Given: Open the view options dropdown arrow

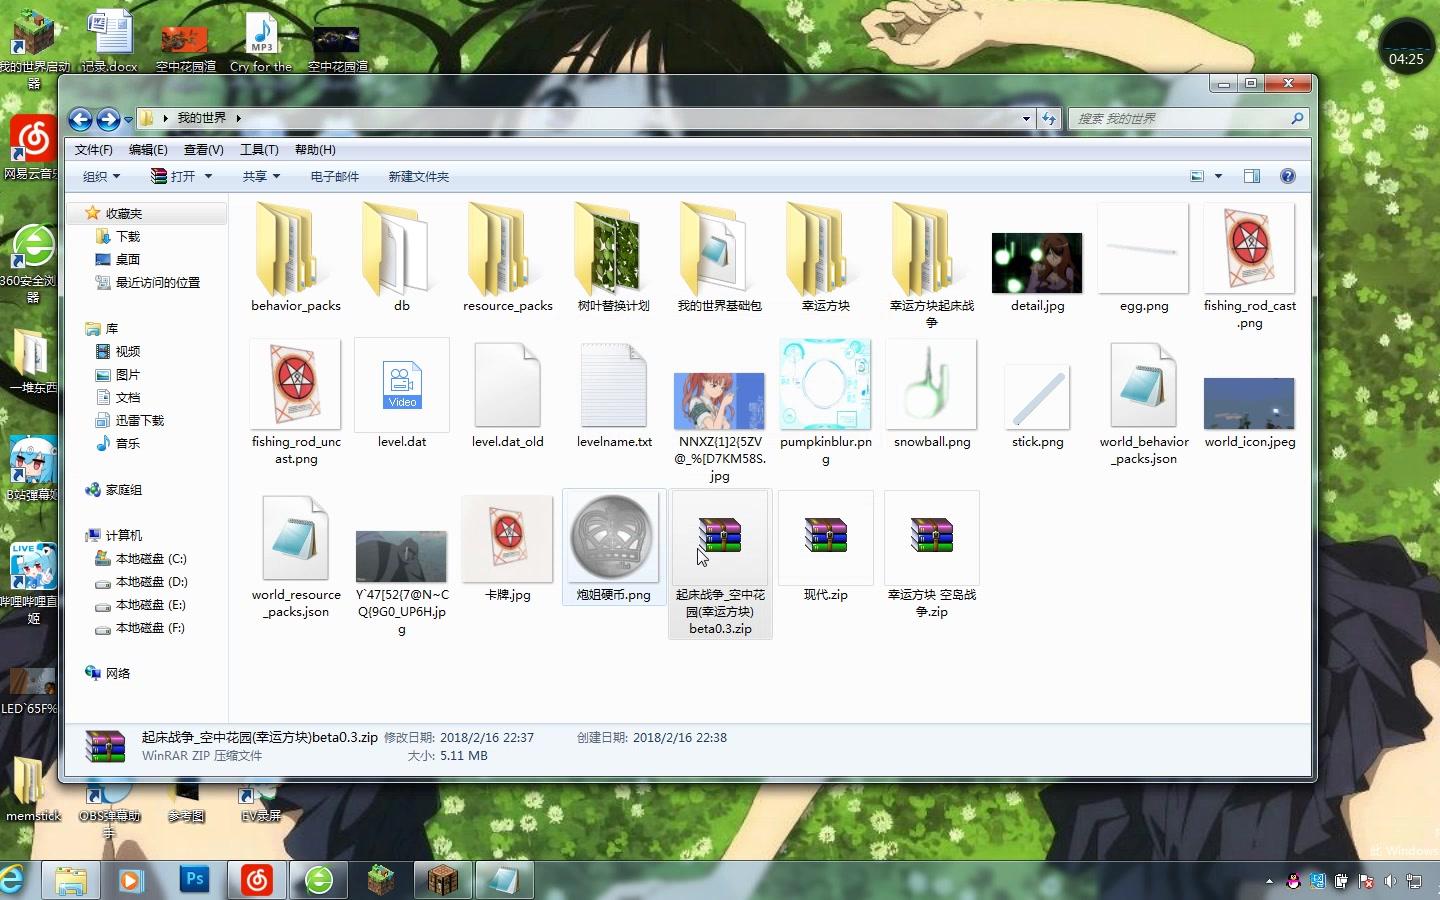Looking at the screenshot, I should point(1218,176).
